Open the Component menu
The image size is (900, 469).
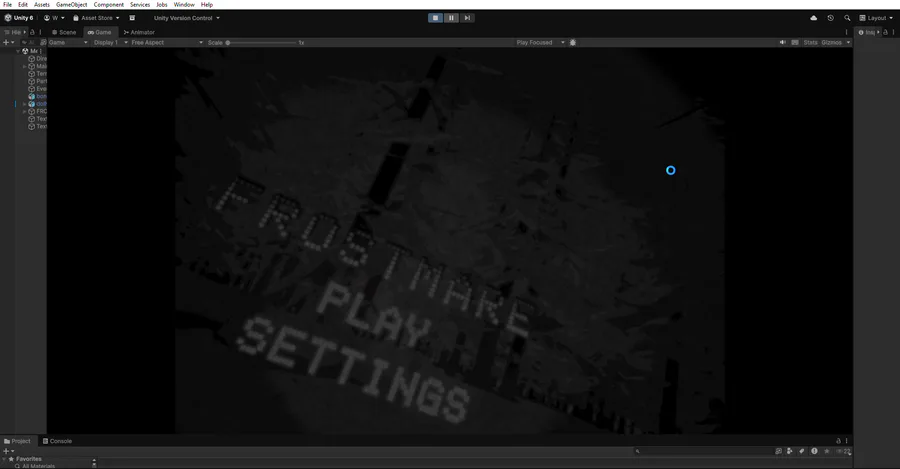tap(108, 5)
